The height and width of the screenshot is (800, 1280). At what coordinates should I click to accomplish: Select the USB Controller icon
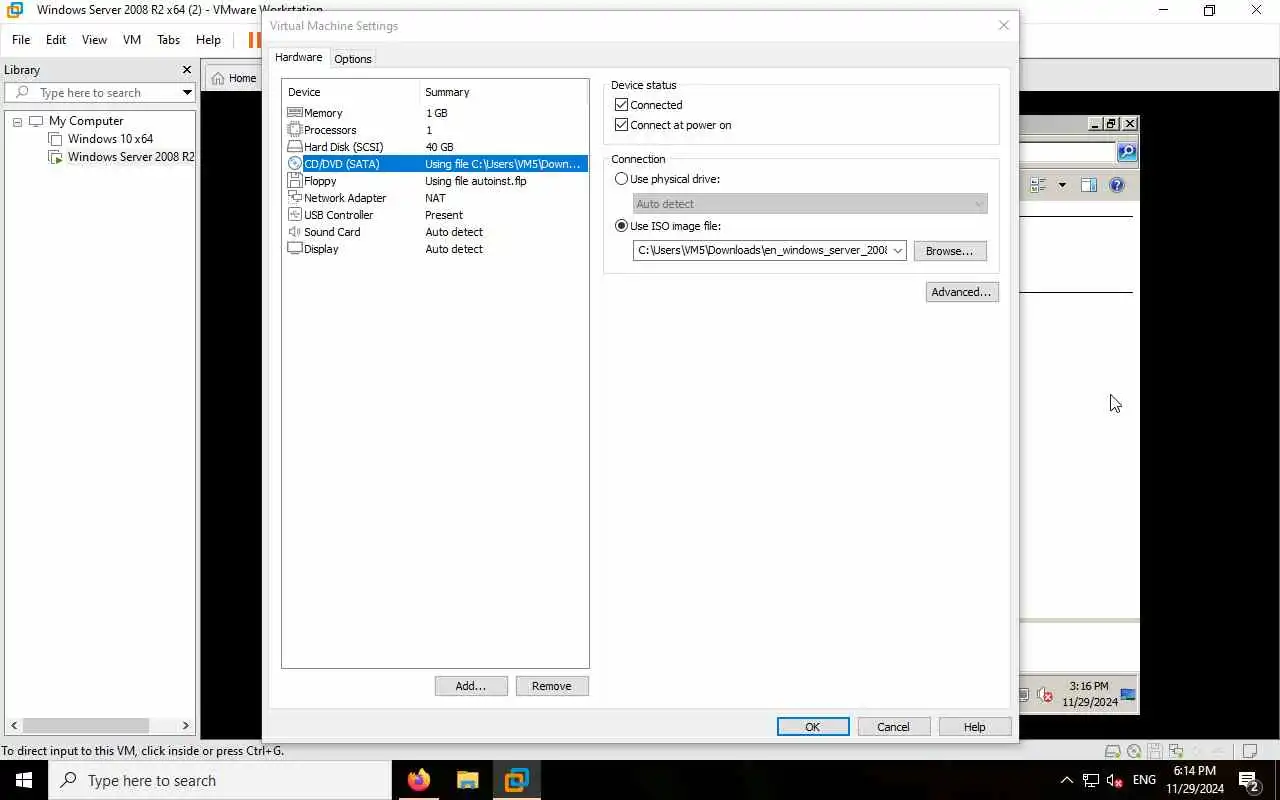[x=294, y=215]
